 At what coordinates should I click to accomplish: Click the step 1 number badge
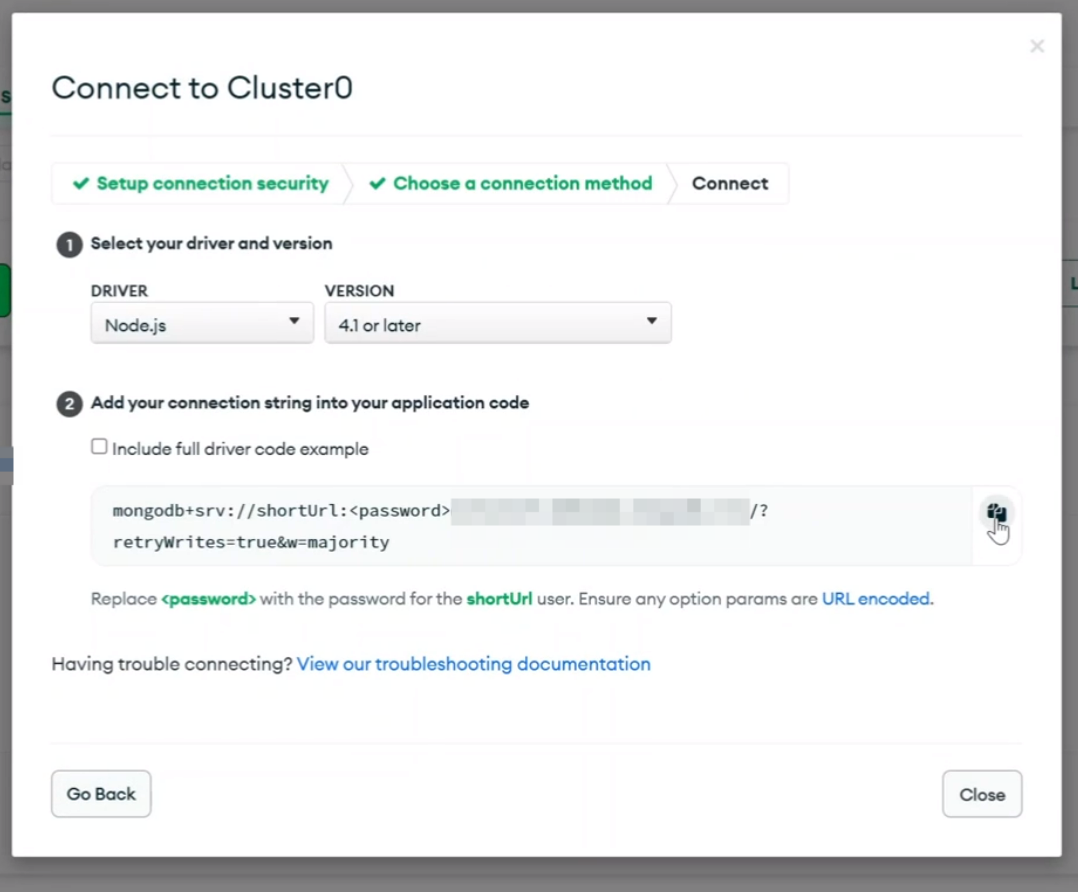pyautogui.click(x=69, y=245)
